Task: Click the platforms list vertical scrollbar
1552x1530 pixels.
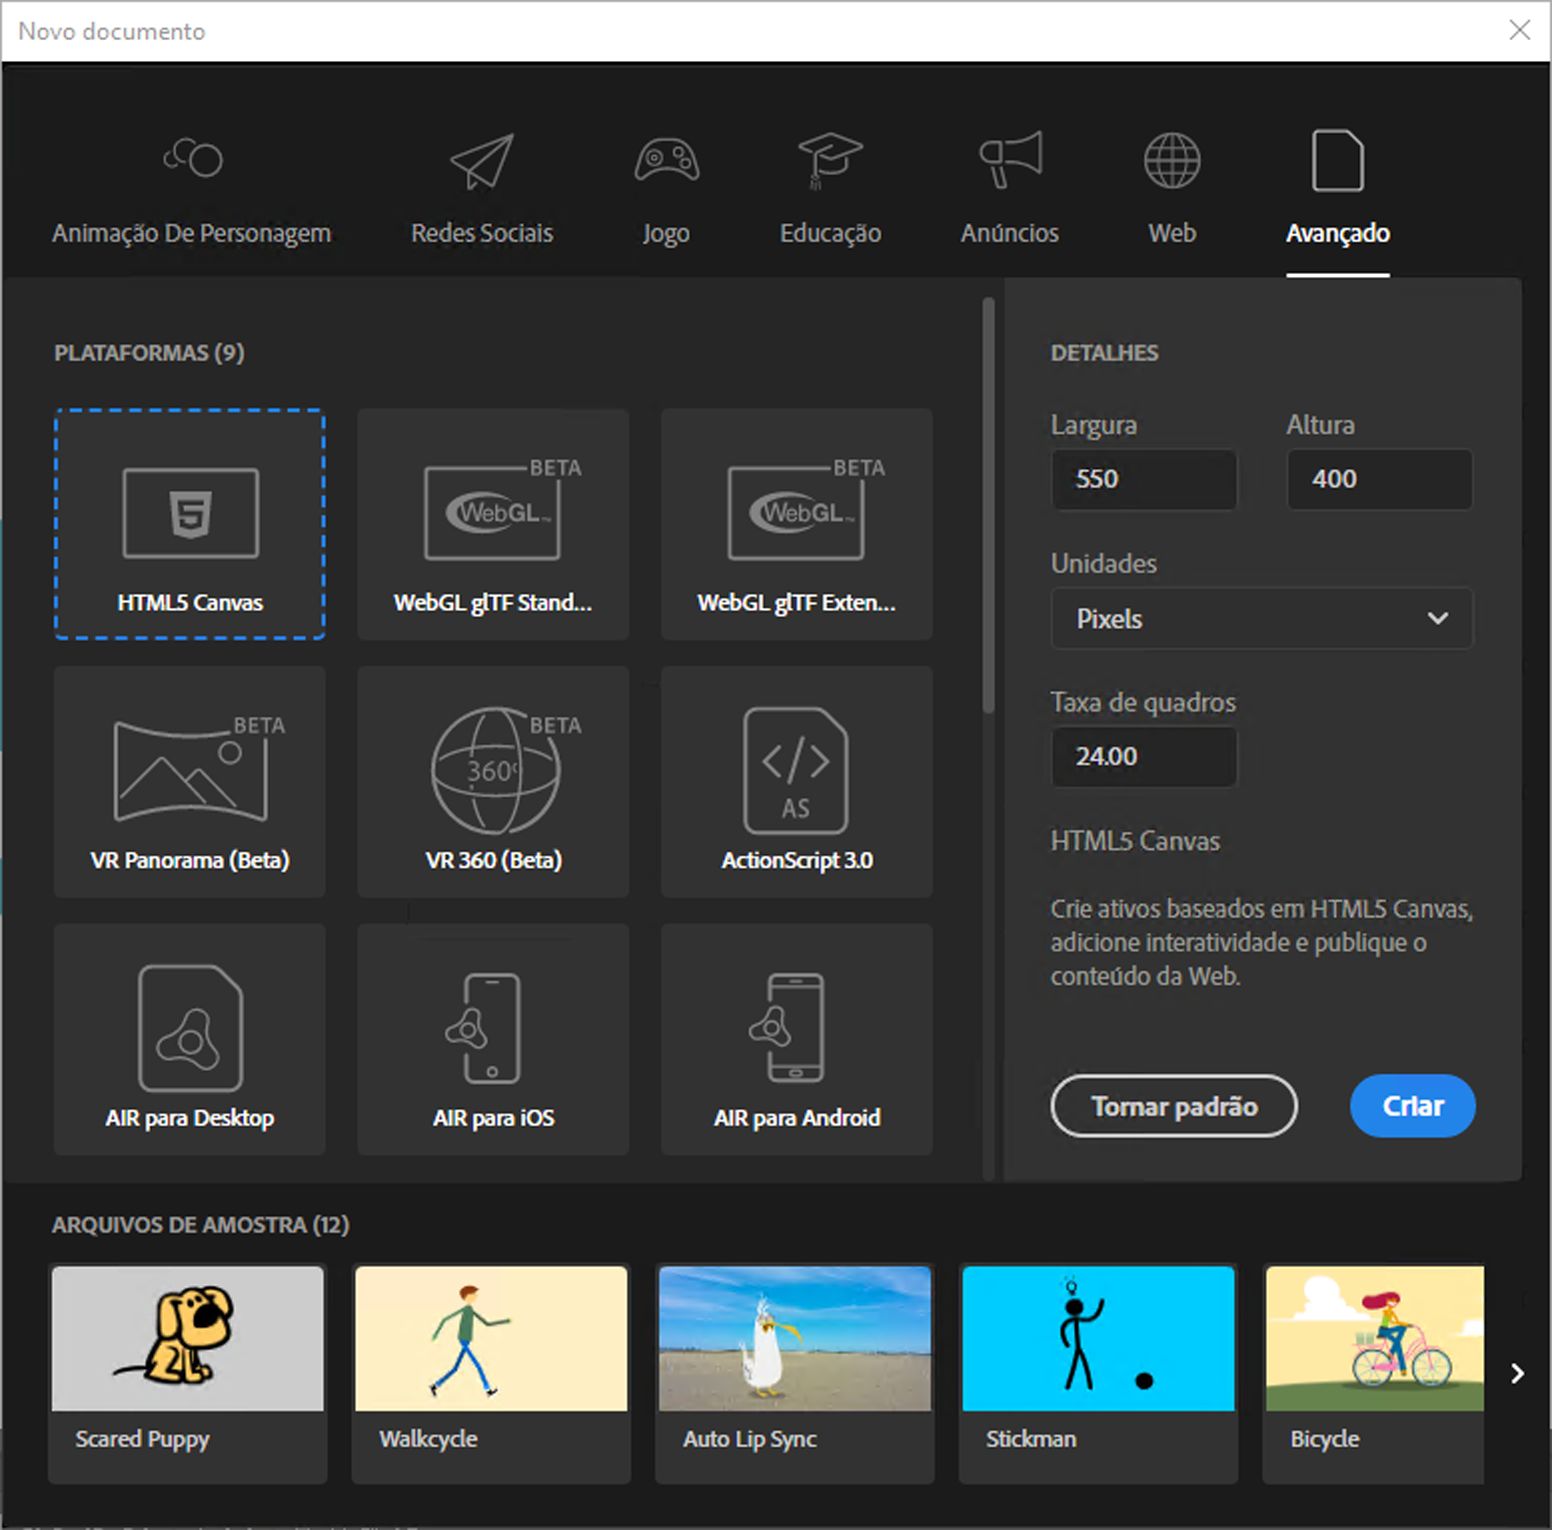Action: (x=988, y=505)
